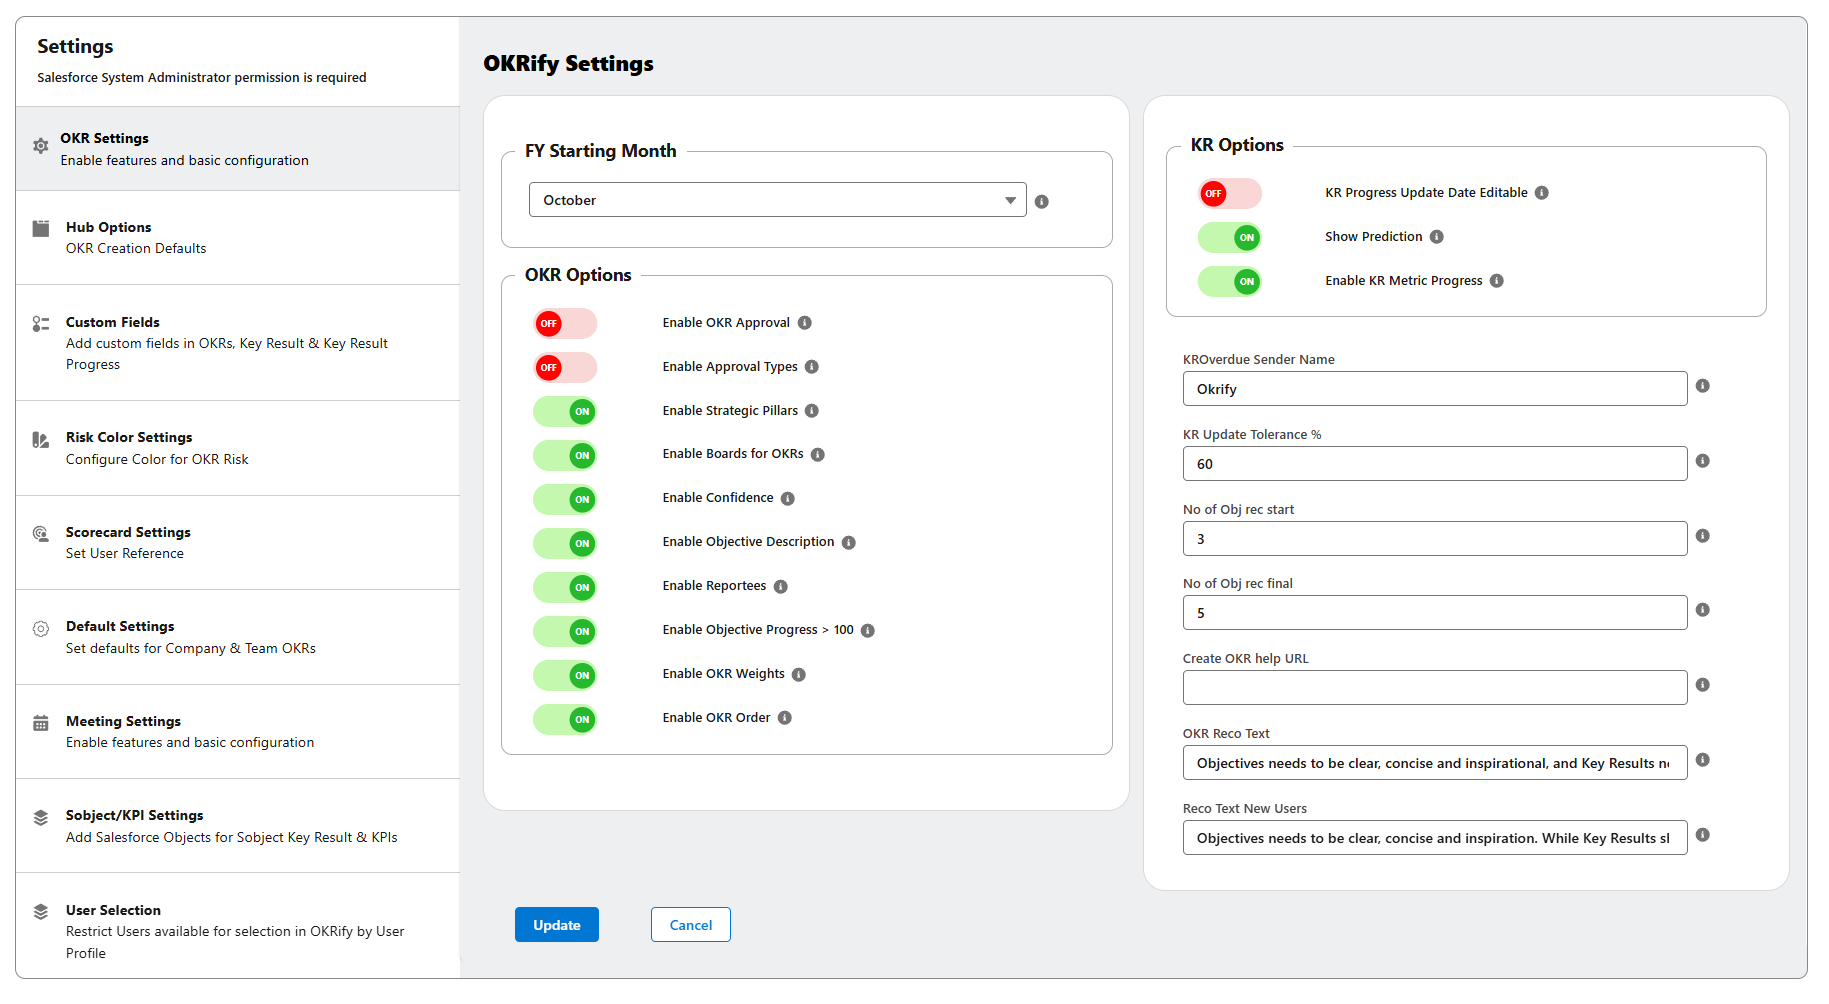1829x1004 pixels.
Task: Turn off Enable OKR Weights
Action: tap(564, 675)
